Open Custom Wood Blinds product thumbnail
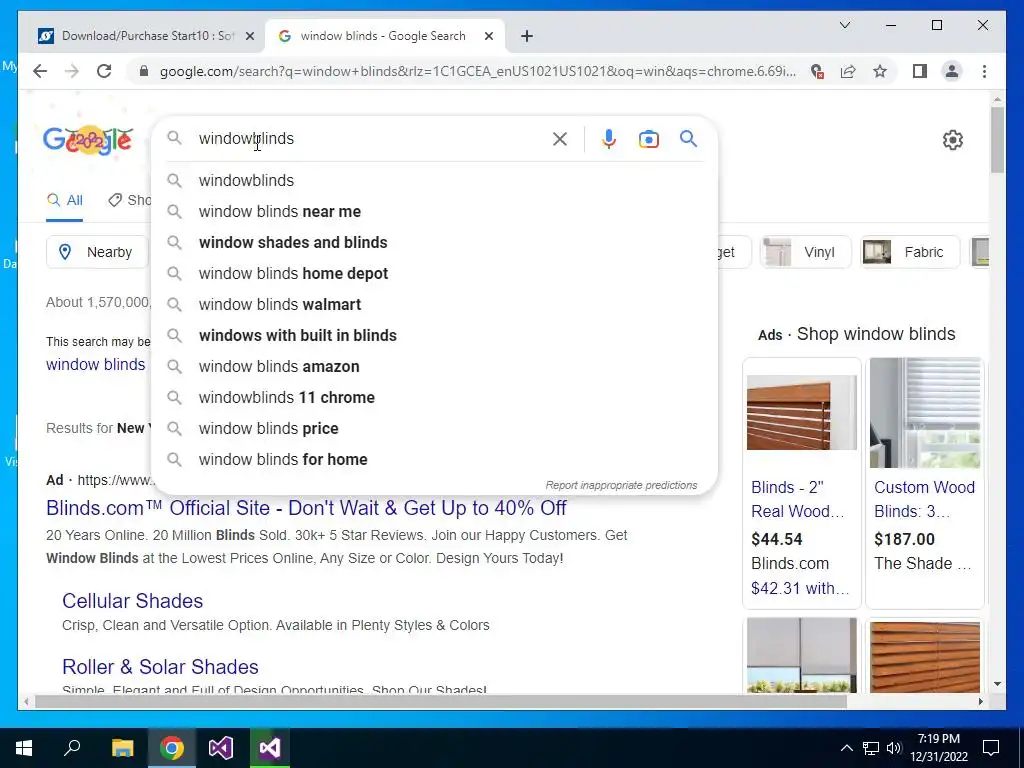 click(x=925, y=413)
